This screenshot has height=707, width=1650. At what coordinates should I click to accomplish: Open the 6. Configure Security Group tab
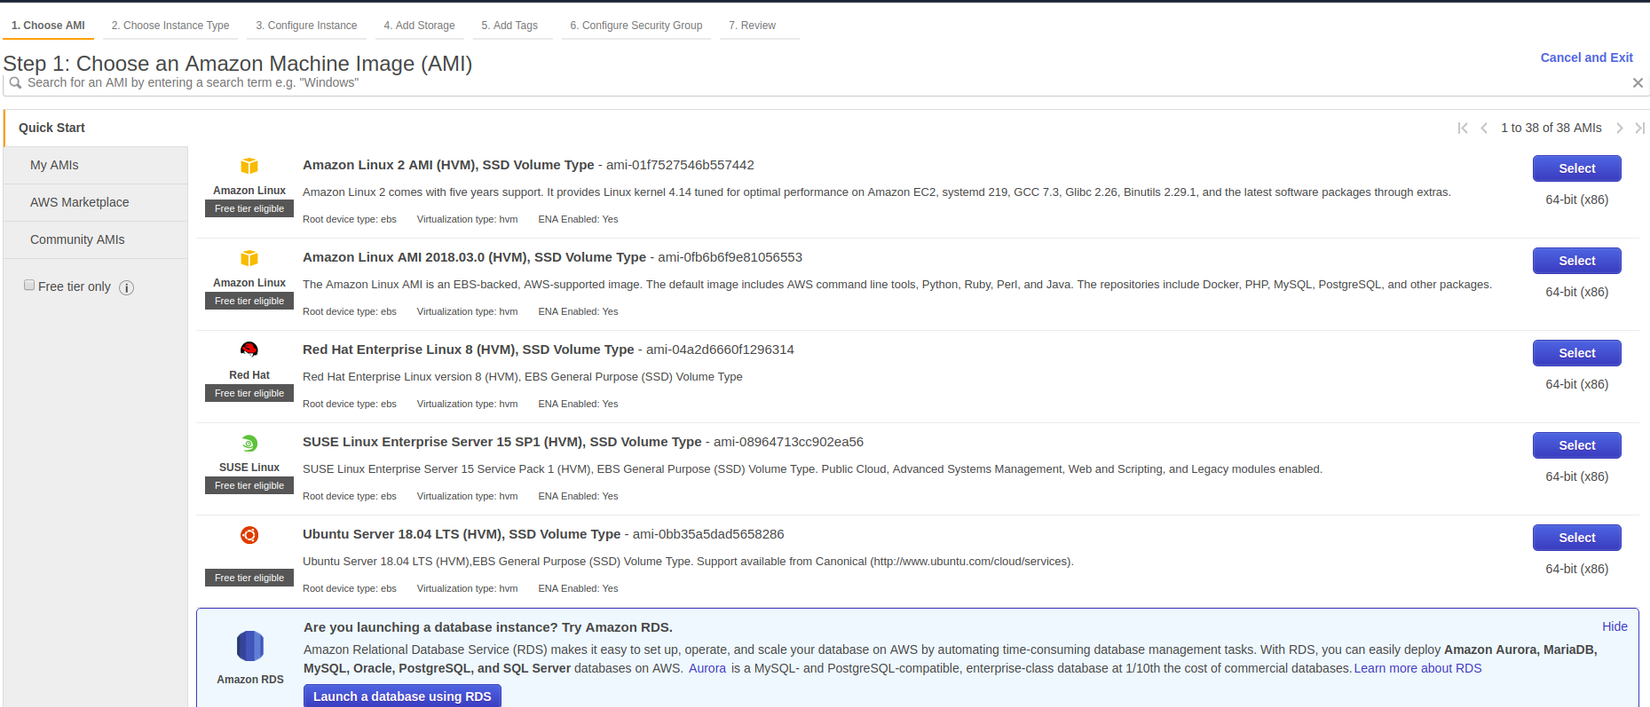[x=636, y=26]
